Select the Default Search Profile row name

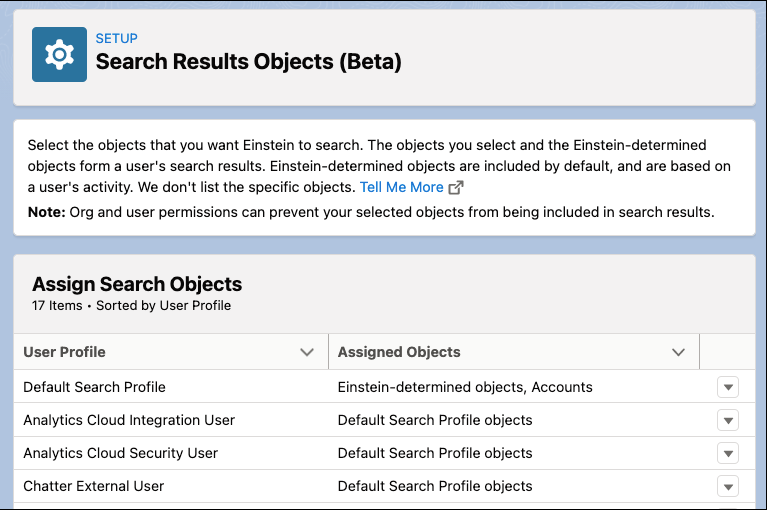(94, 387)
